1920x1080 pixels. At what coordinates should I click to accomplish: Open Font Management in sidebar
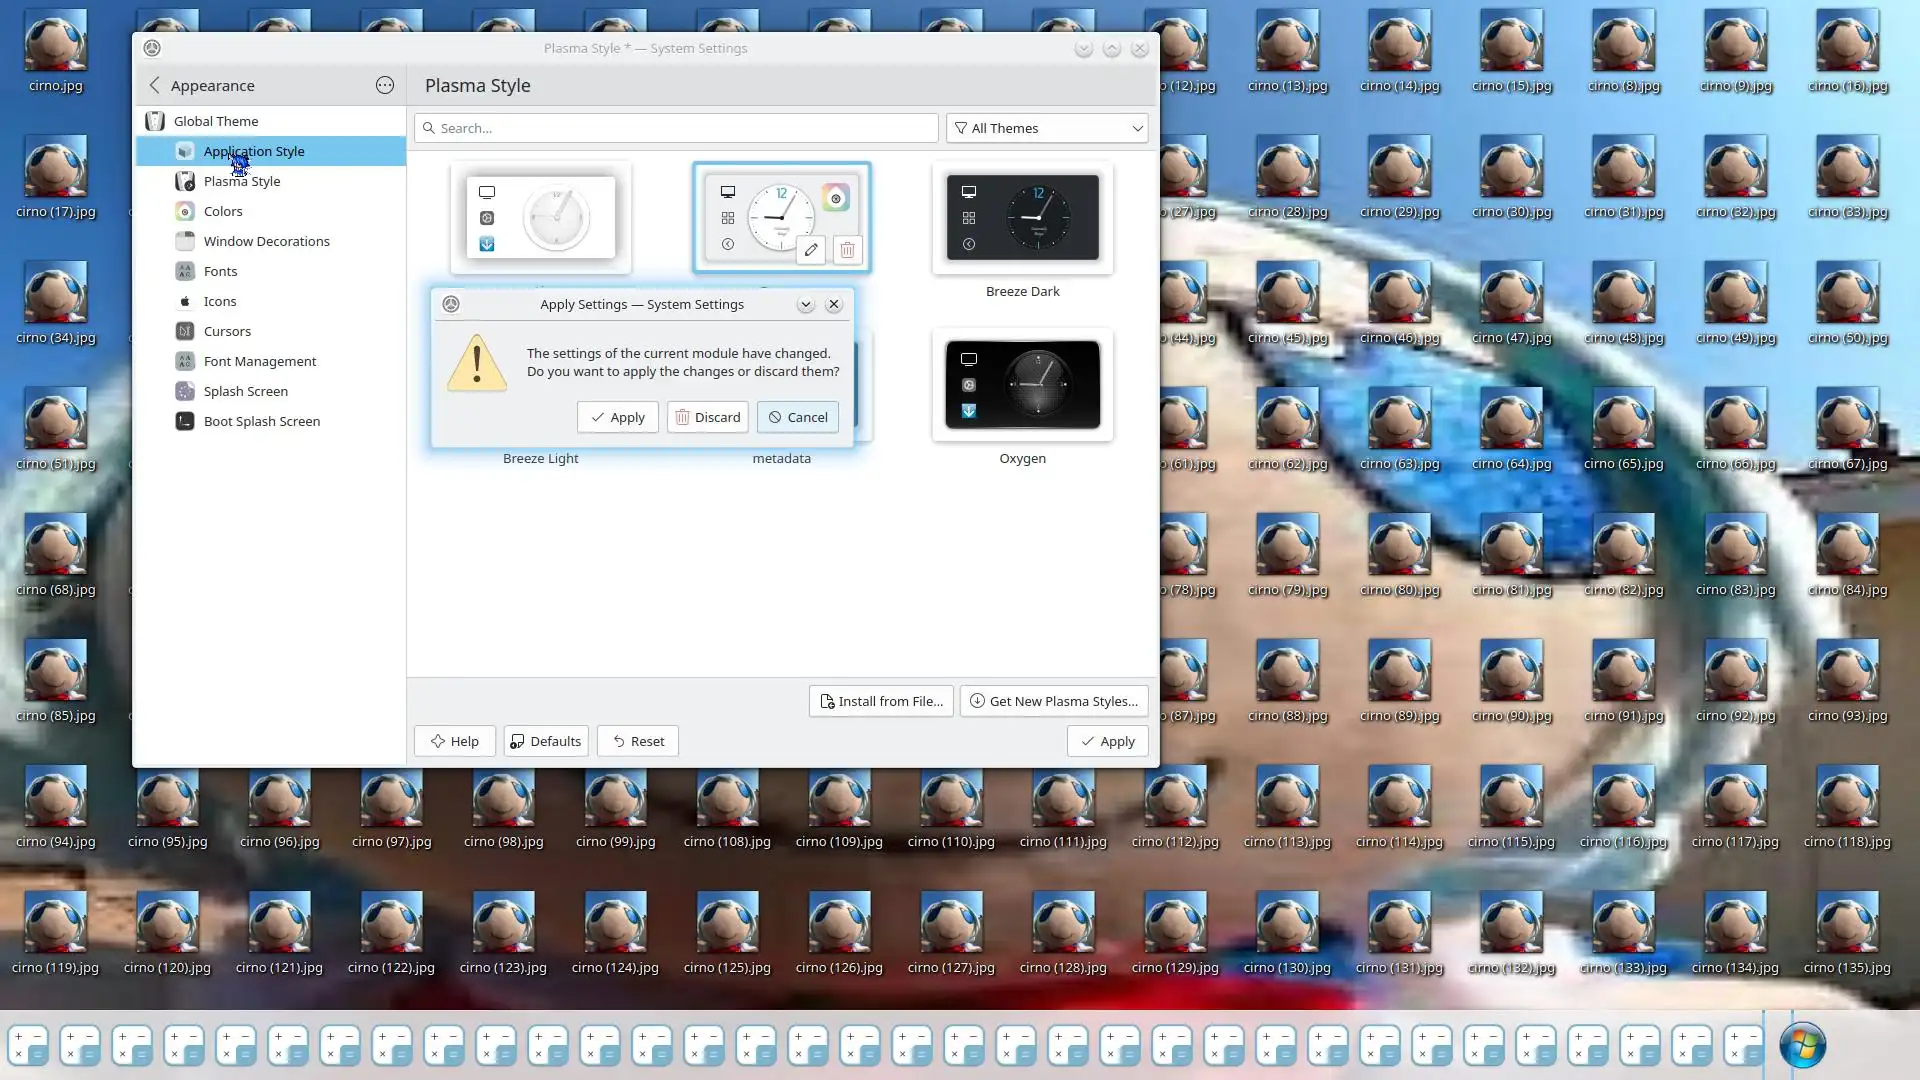point(259,361)
